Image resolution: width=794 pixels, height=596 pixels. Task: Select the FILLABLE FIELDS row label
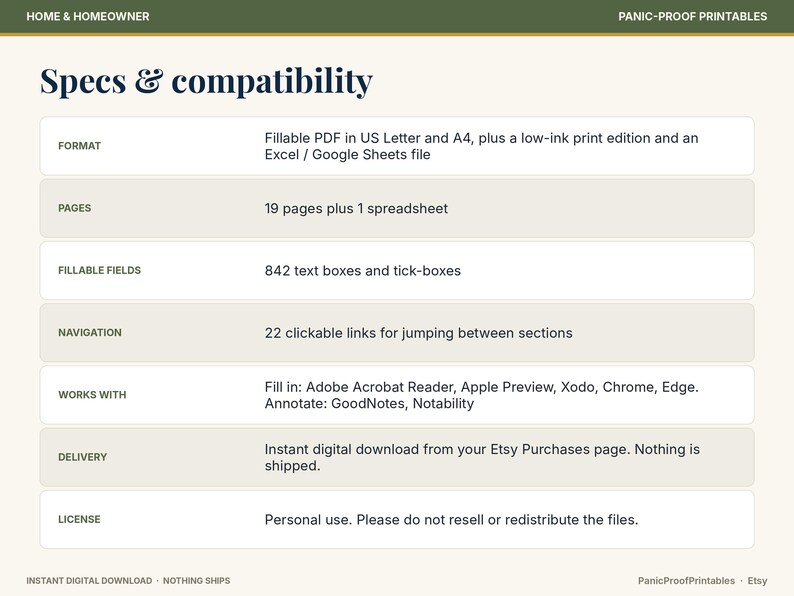pos(99,270)
